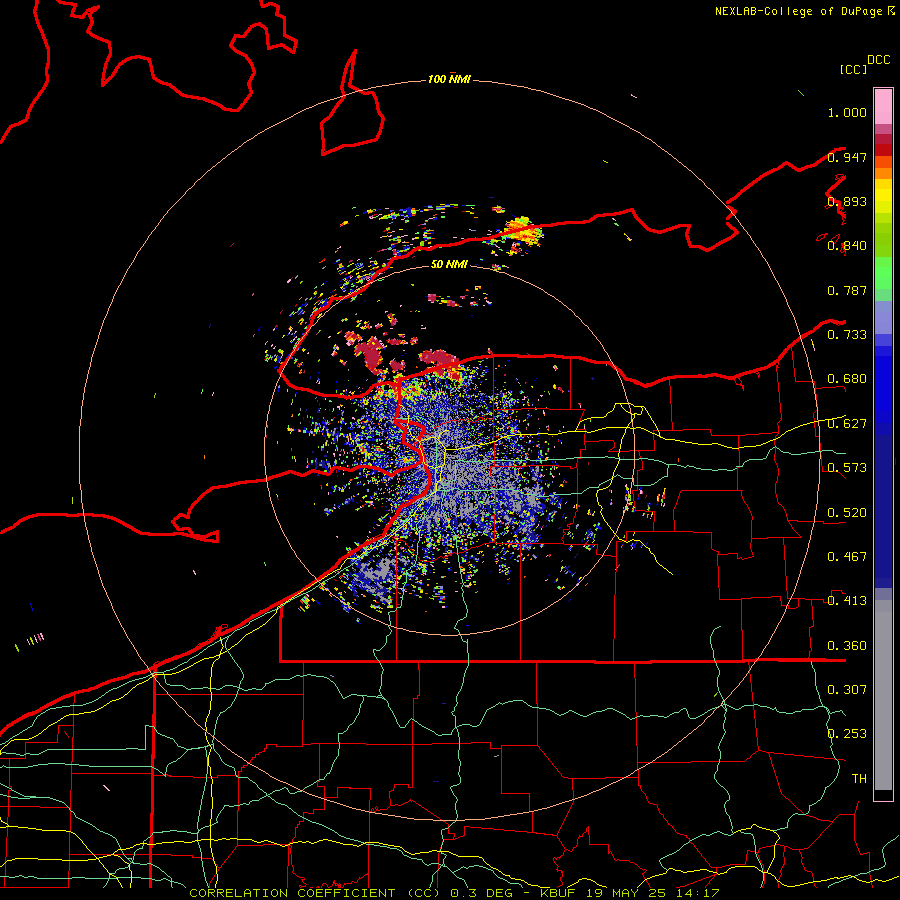Click the 0.467 scale value
Image resolution: width=900 pixels, height=900 pixels.
click(x=847, y=557)
